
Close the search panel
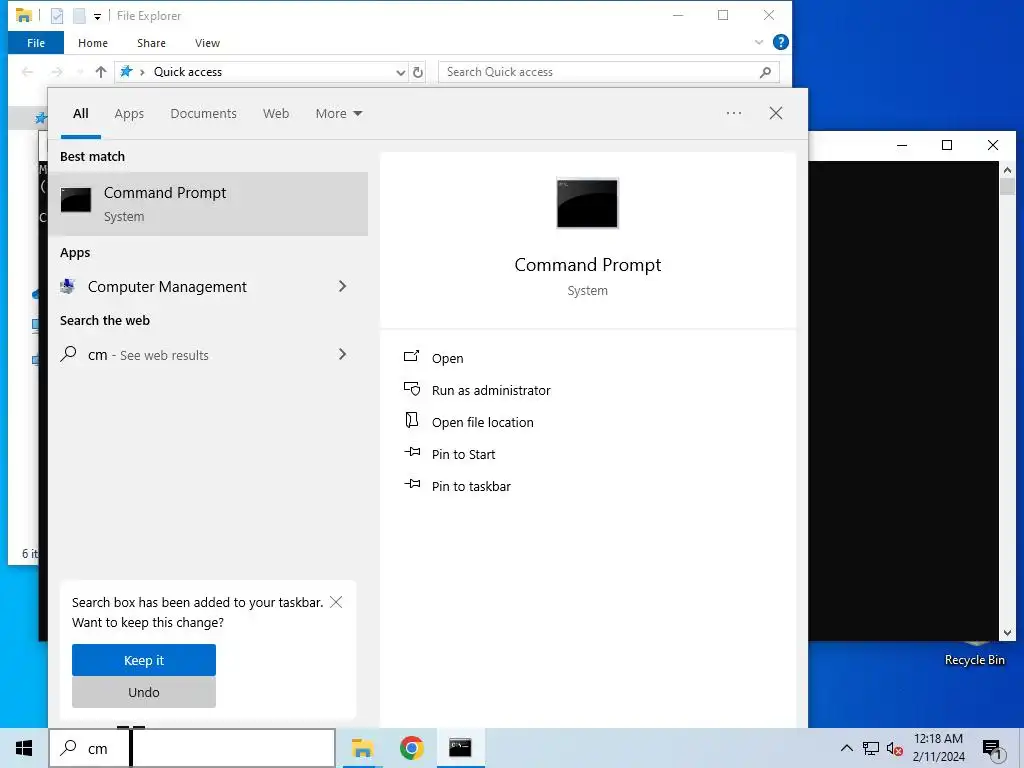[x=775, y=113]
